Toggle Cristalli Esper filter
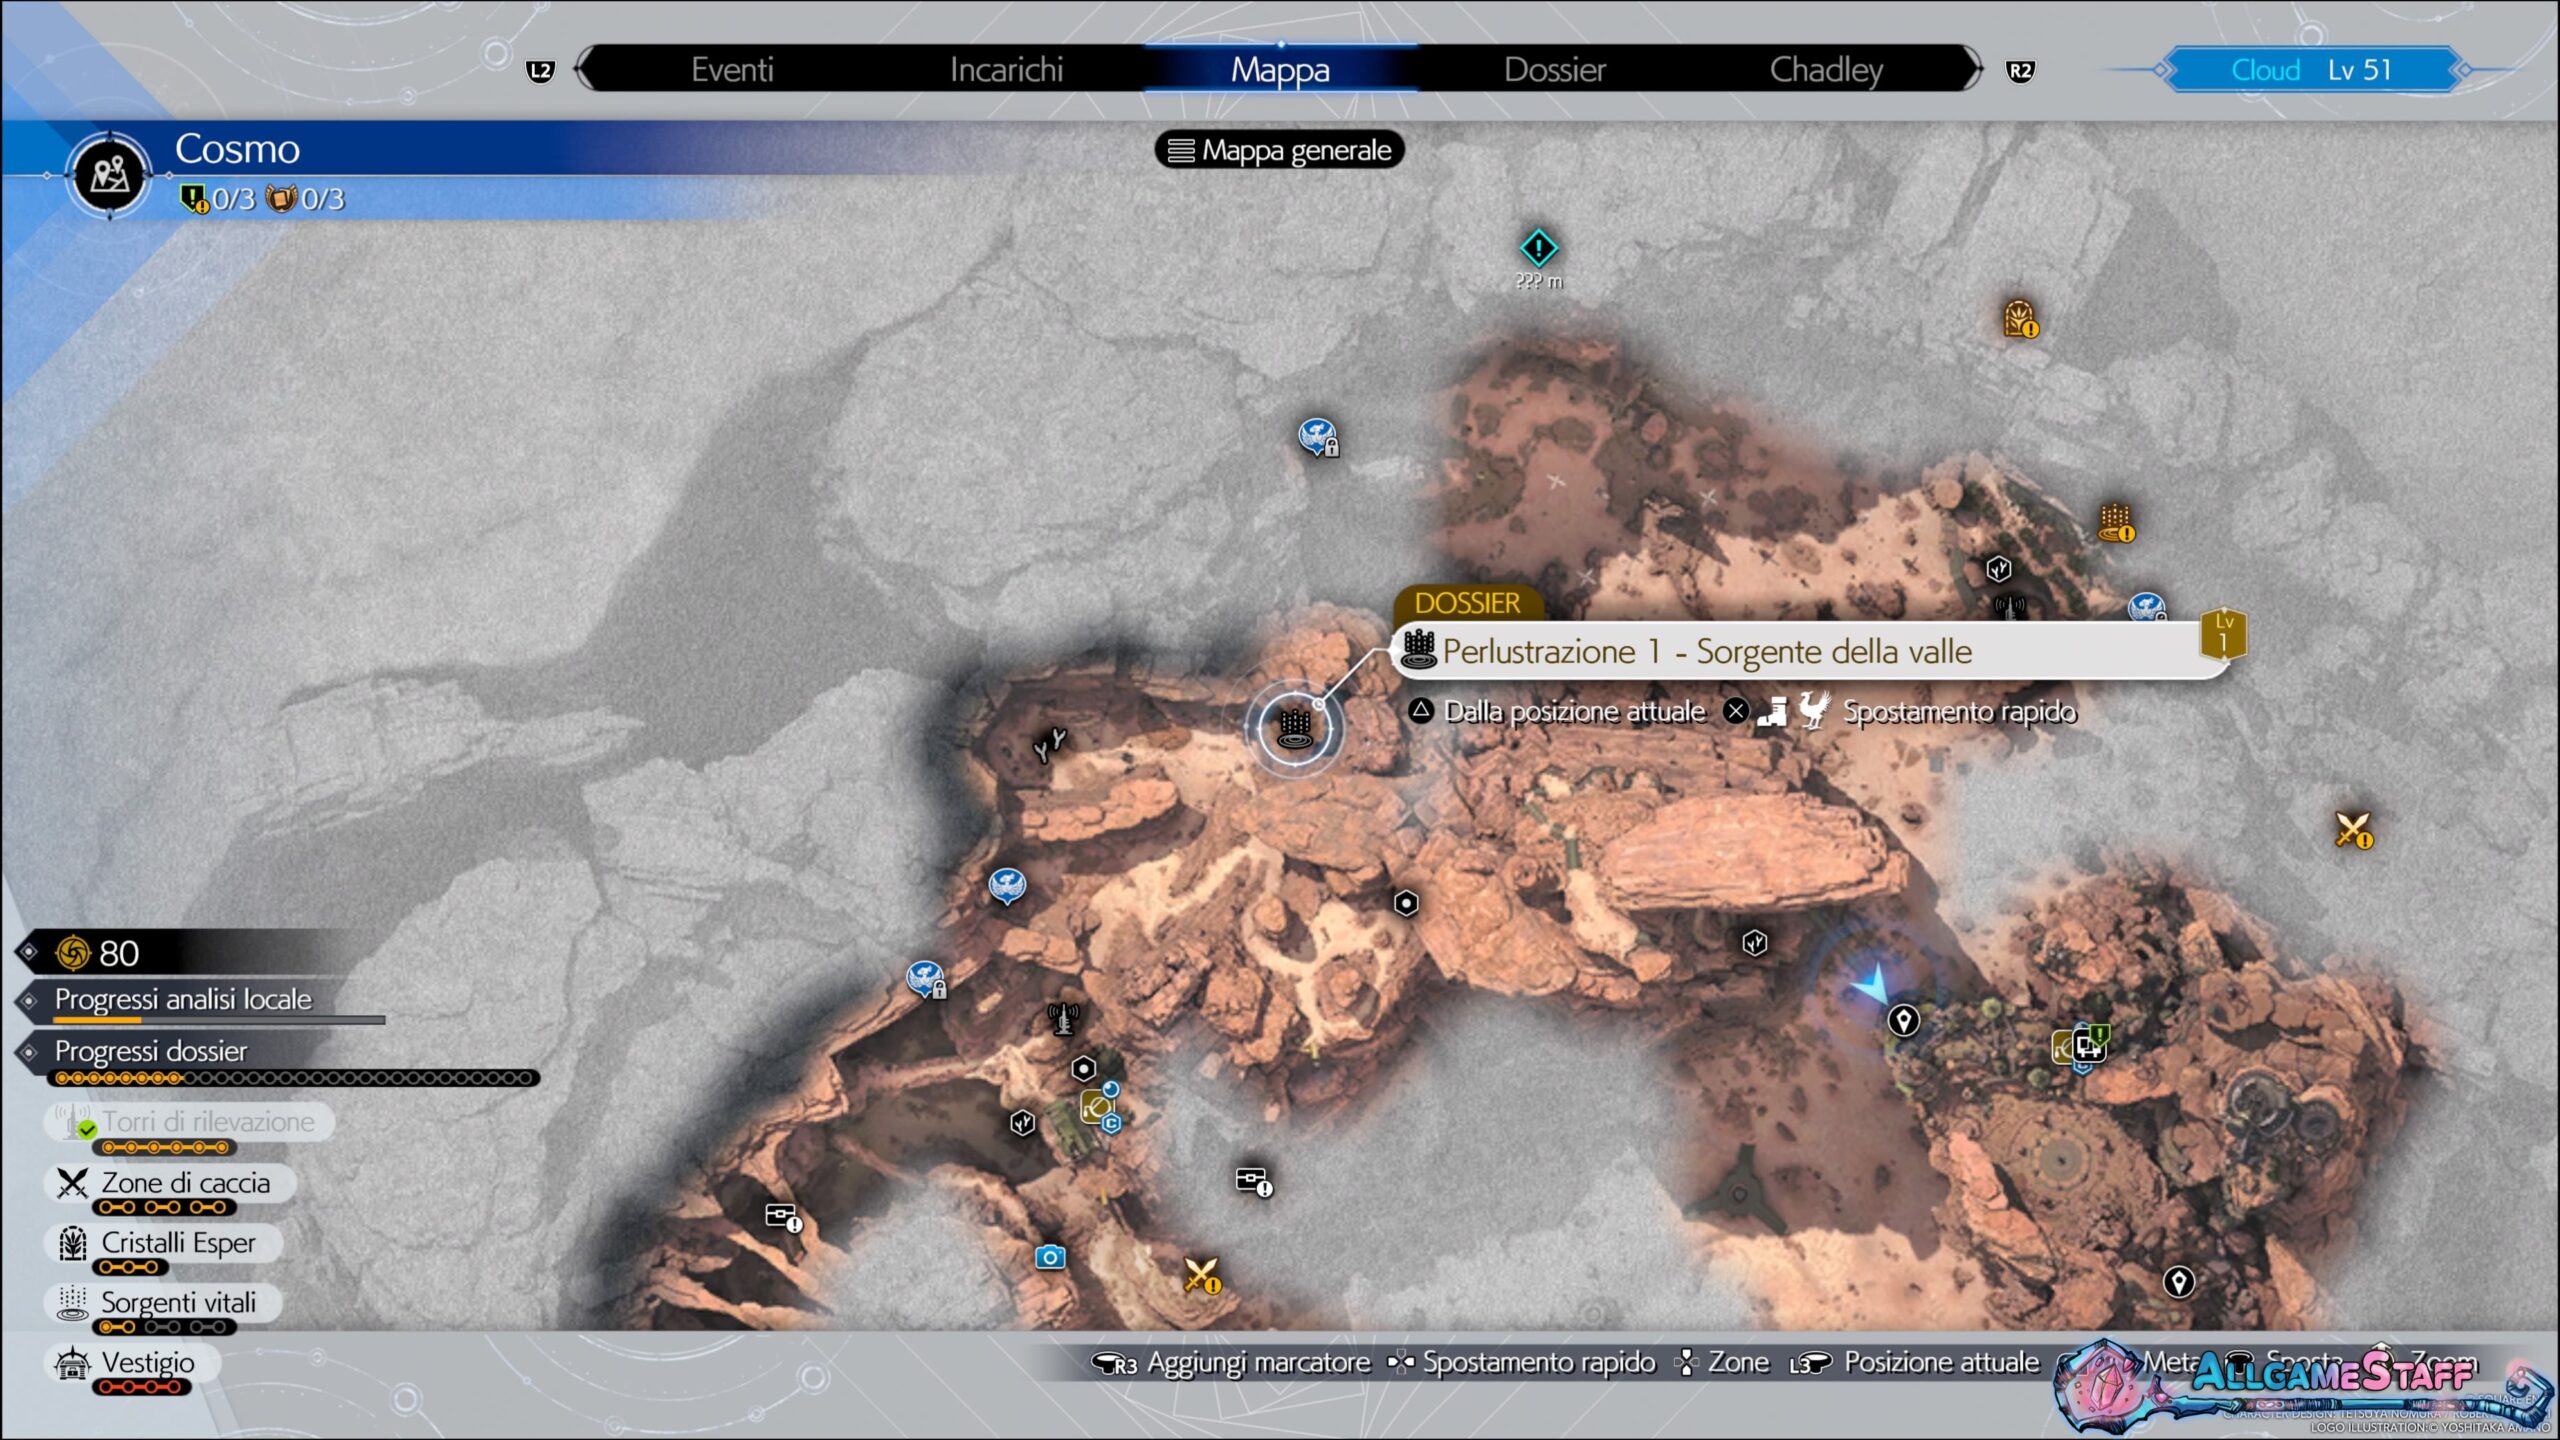The image size is (2560, 1440). pyautogui.click(x=163, y=1243)
